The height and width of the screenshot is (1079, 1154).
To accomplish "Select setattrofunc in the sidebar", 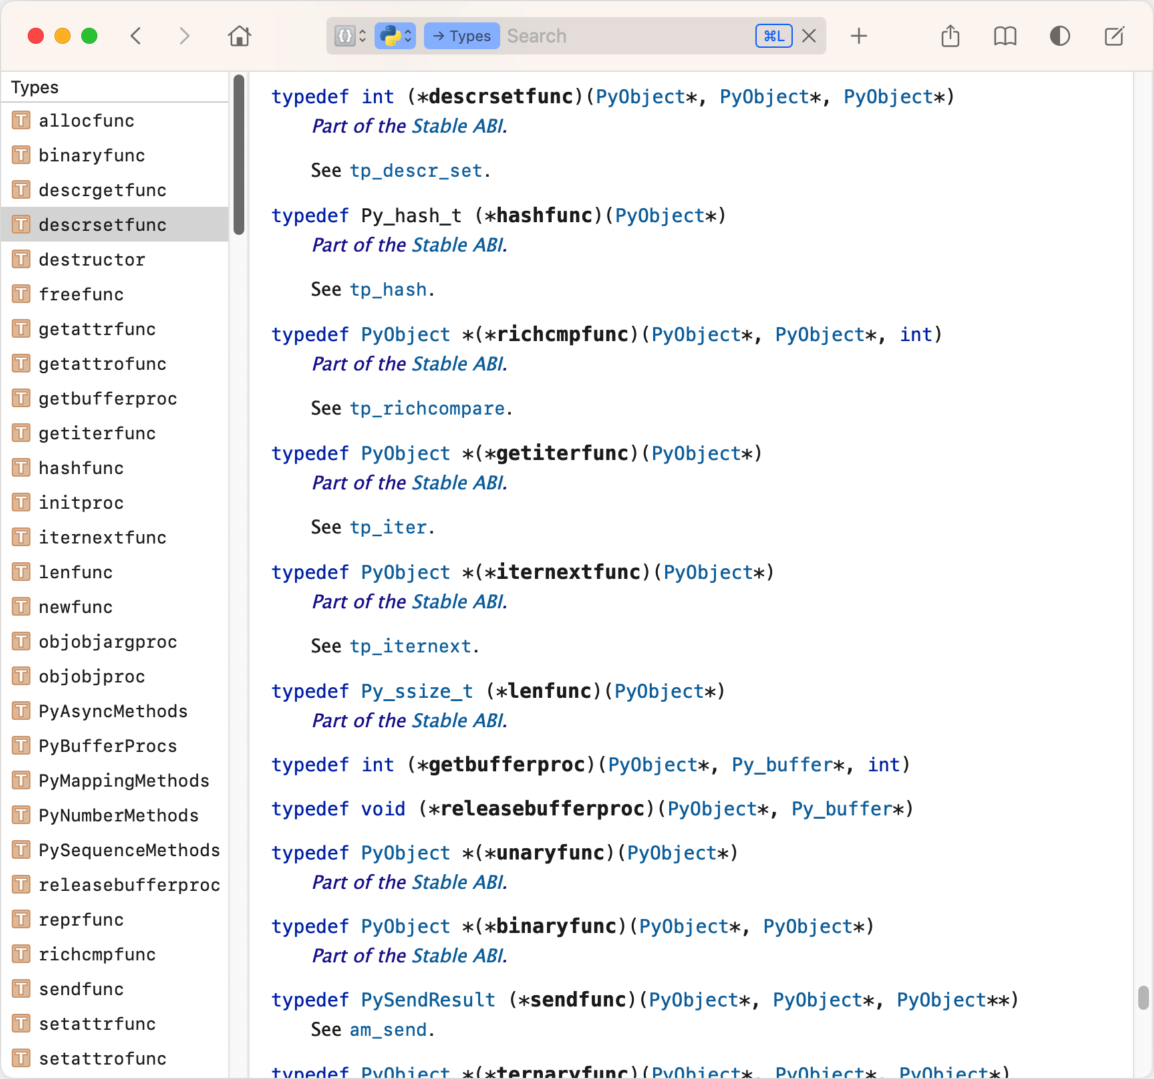I will click(115, 1058).
